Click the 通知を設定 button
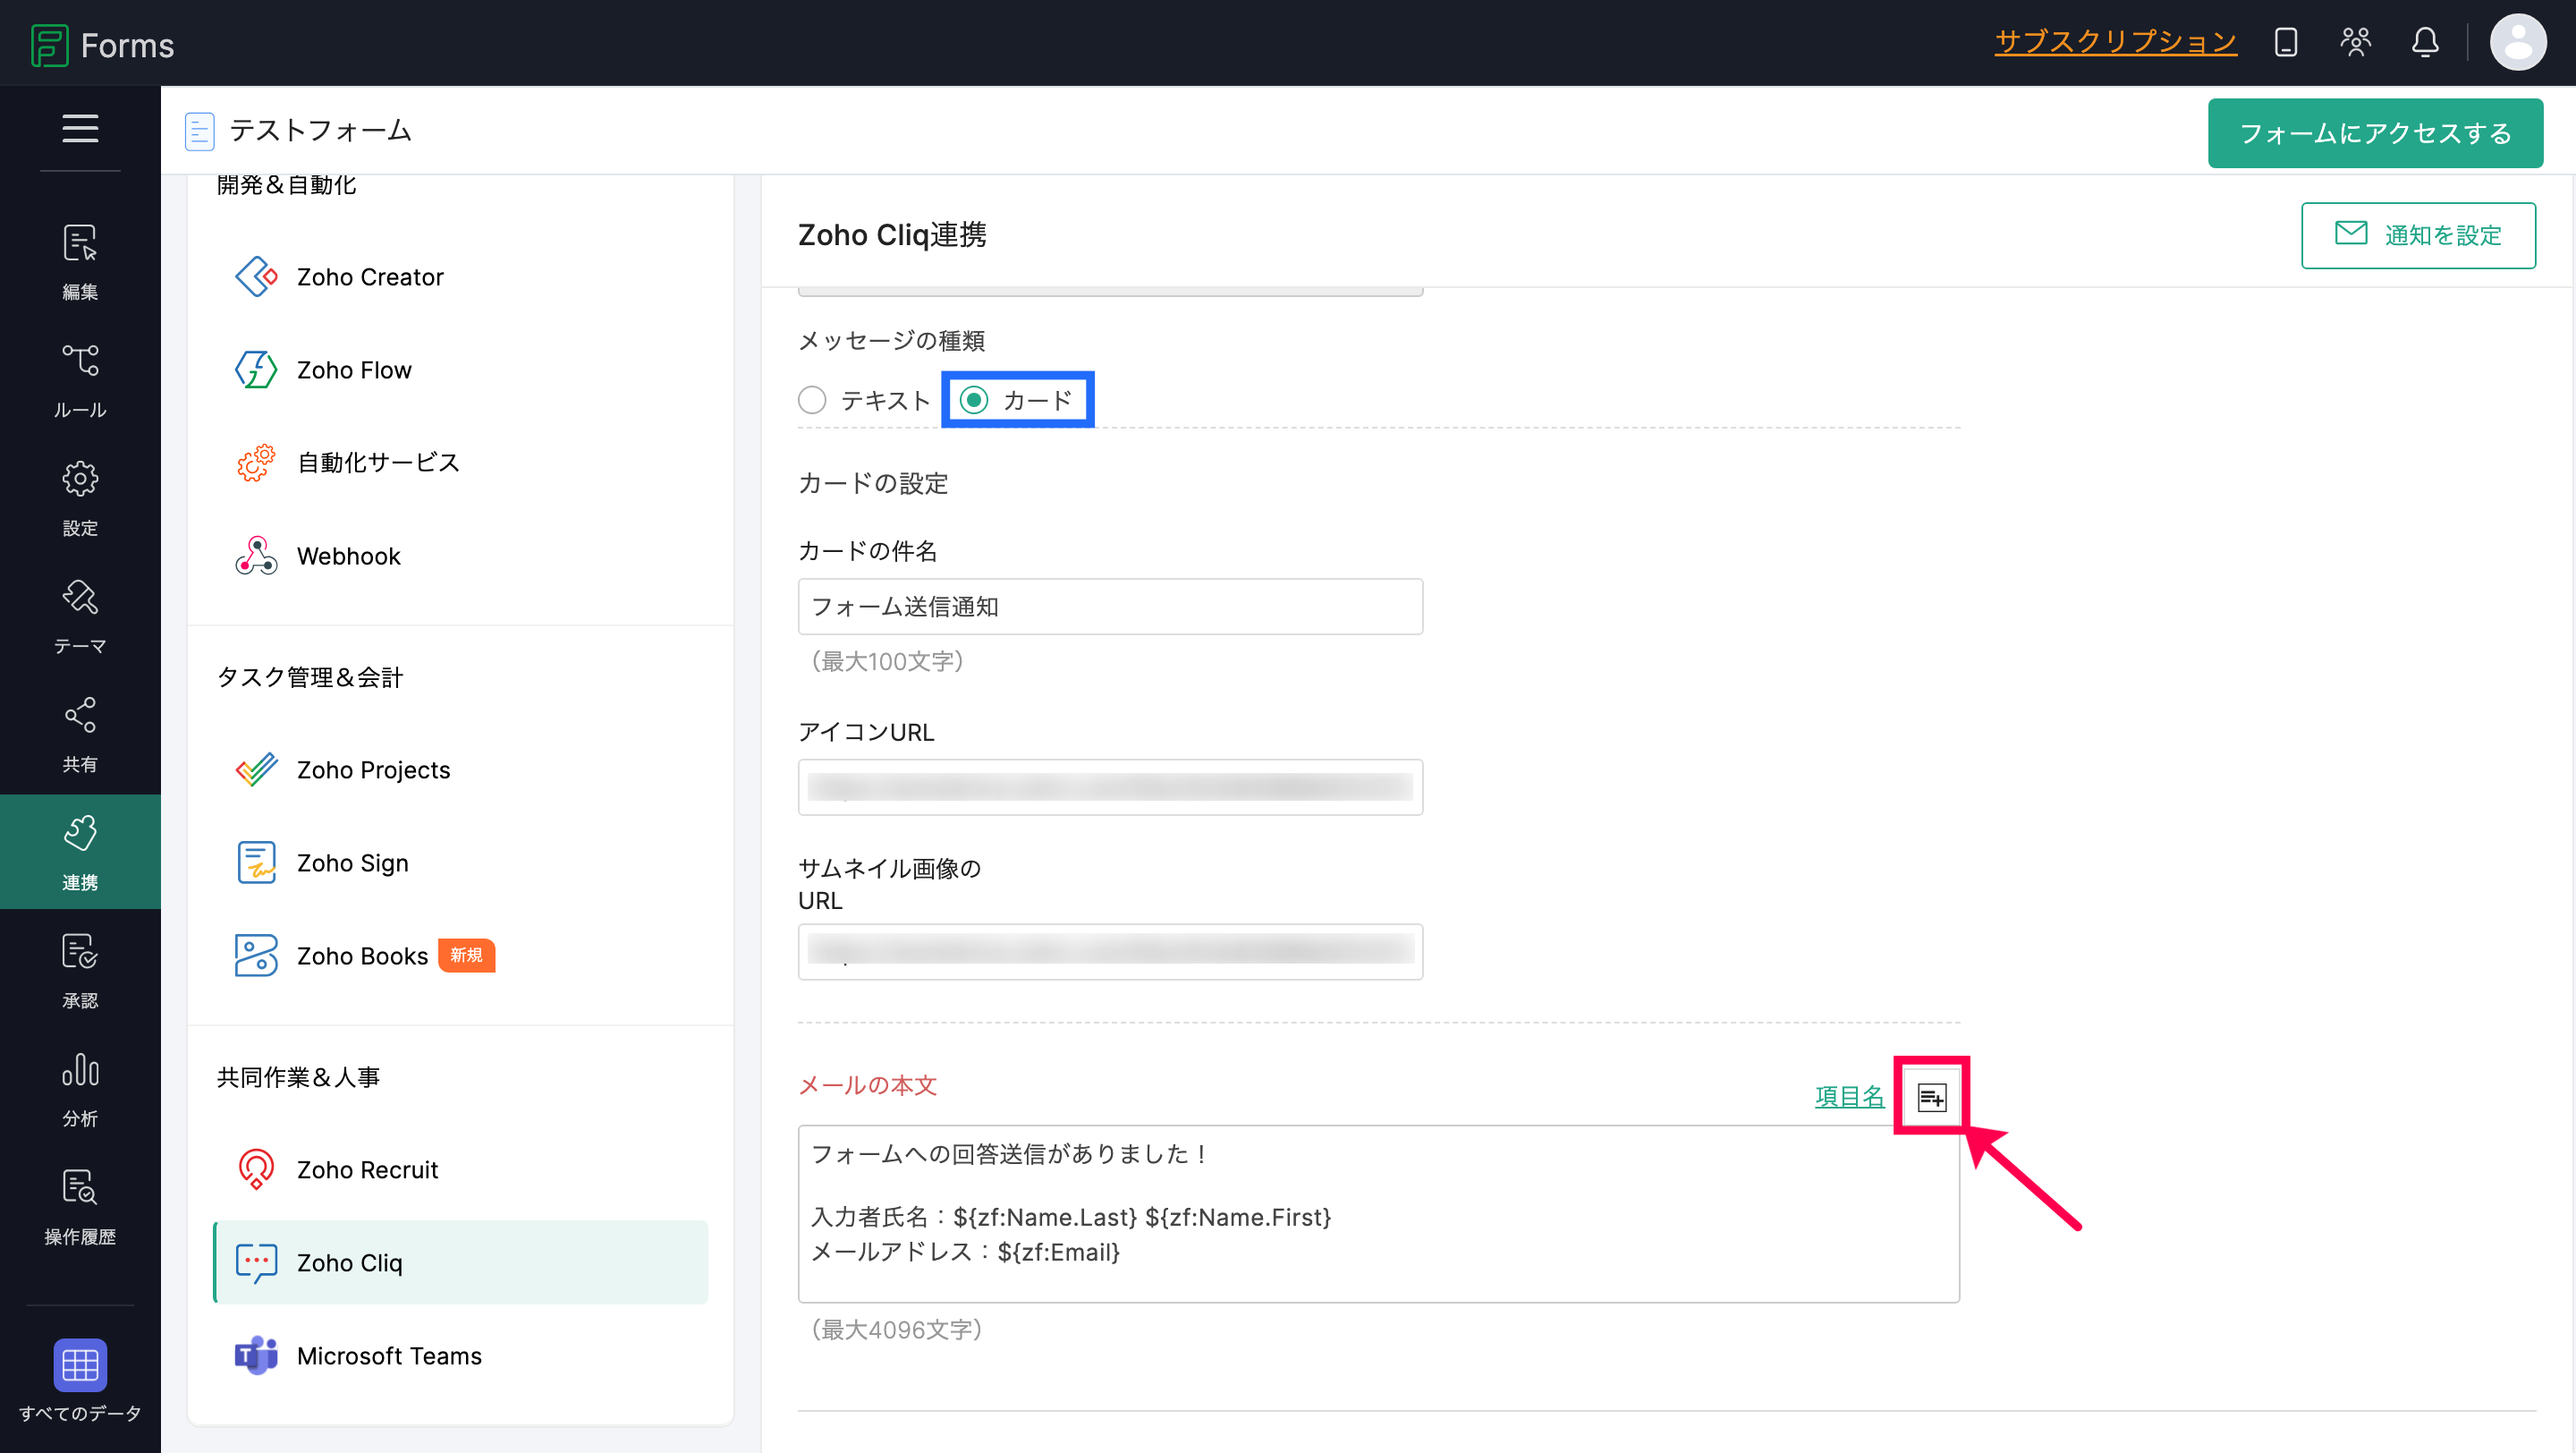Screen dimensions: 2576x1453 point(2418,235)
